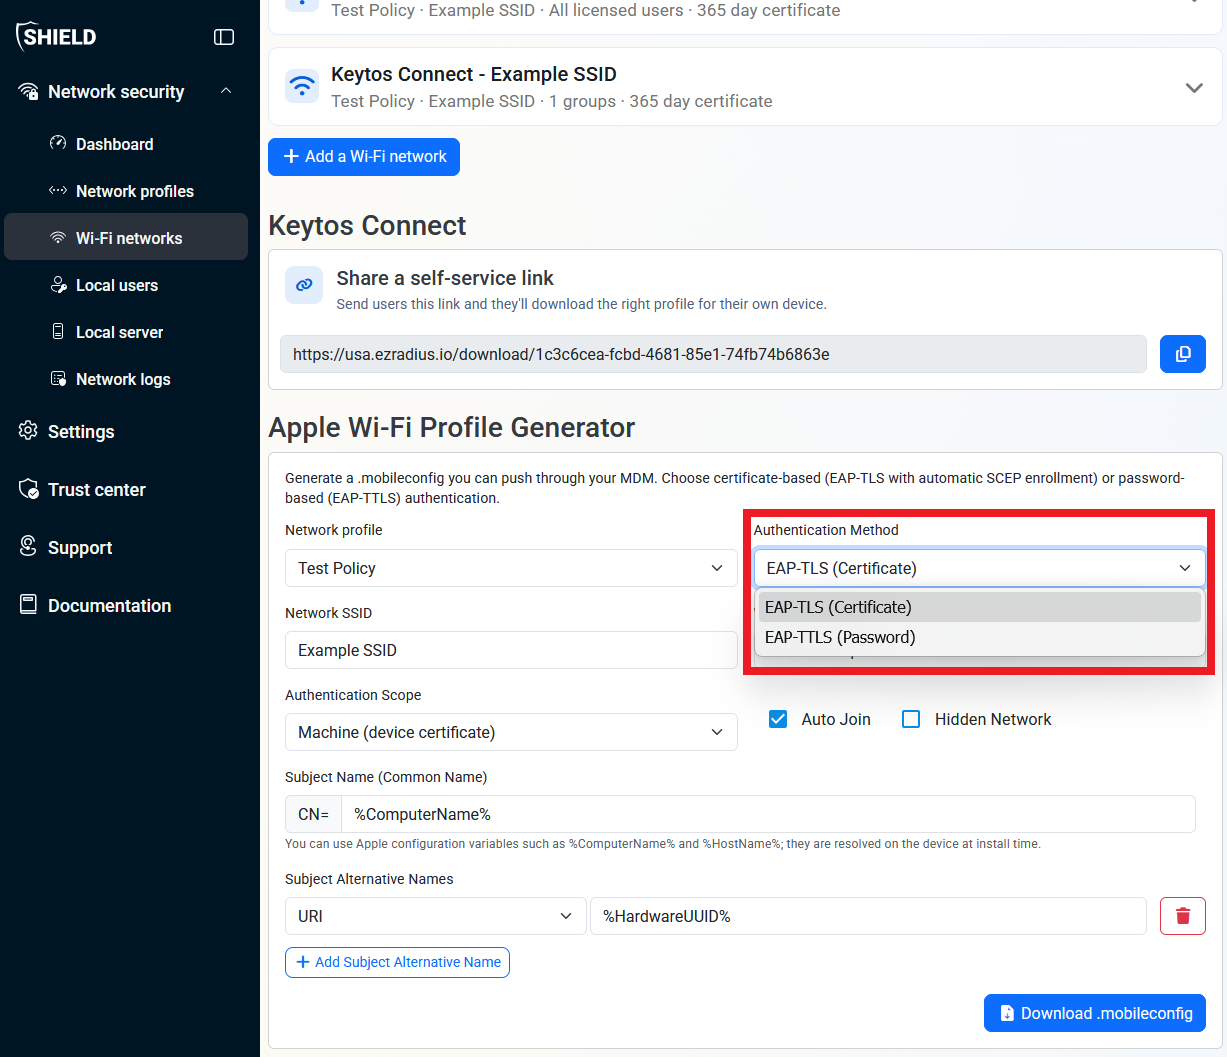Choose EAP-TTLS (Password) option

[x=979, y=637]
